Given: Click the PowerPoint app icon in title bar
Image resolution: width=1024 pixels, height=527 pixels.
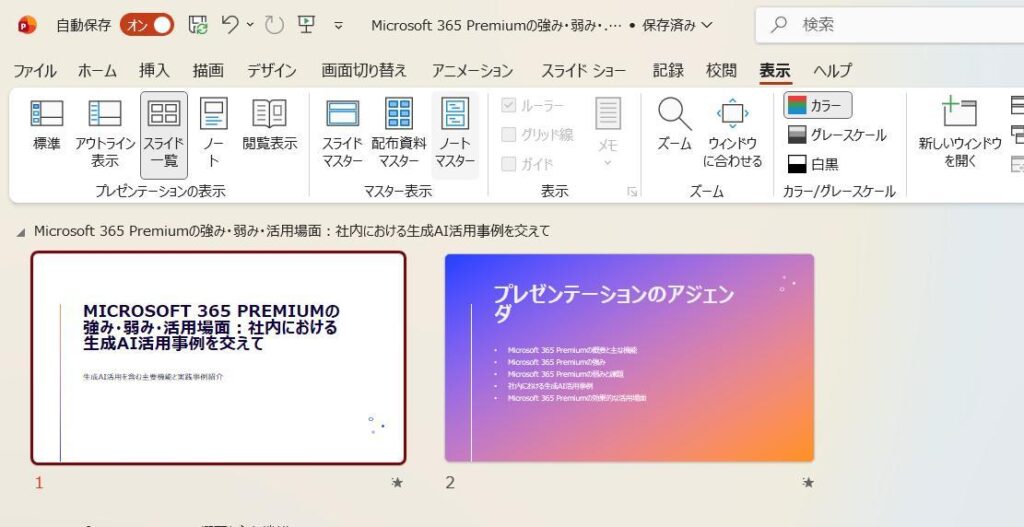Looking at the screenshot, I should tap(27, 25).
